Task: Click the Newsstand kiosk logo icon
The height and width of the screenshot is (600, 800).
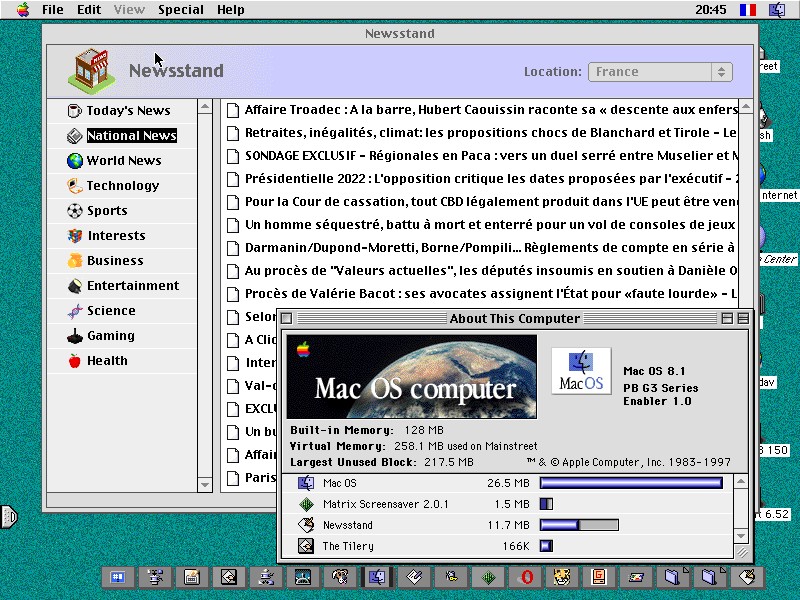Action: (x=91, y=70)
